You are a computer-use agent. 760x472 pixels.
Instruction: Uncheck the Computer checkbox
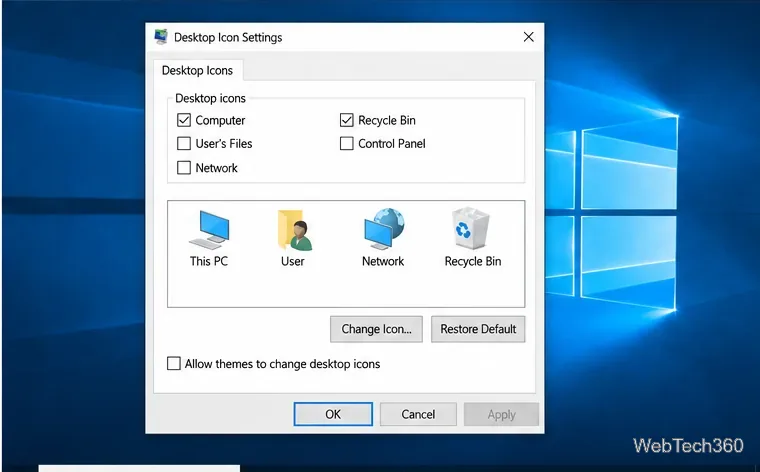[184, 120]
